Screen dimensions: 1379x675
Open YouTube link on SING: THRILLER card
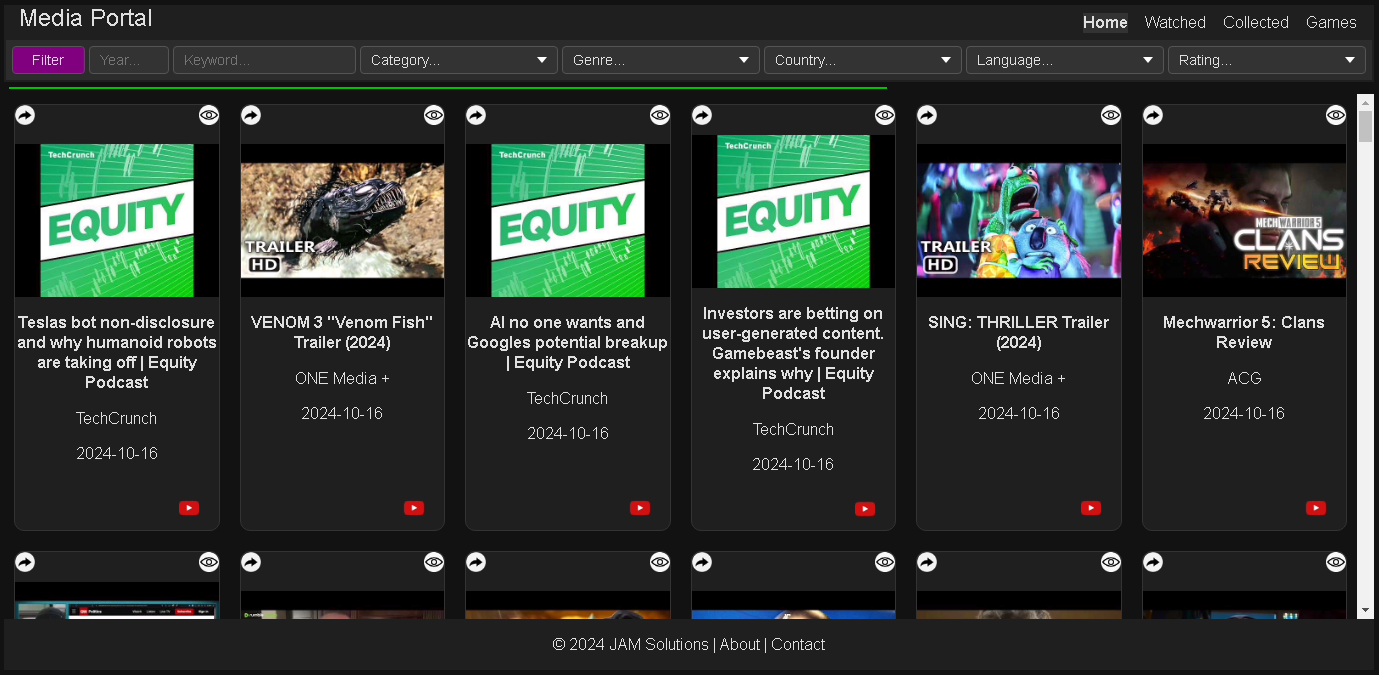point(1091,508)
